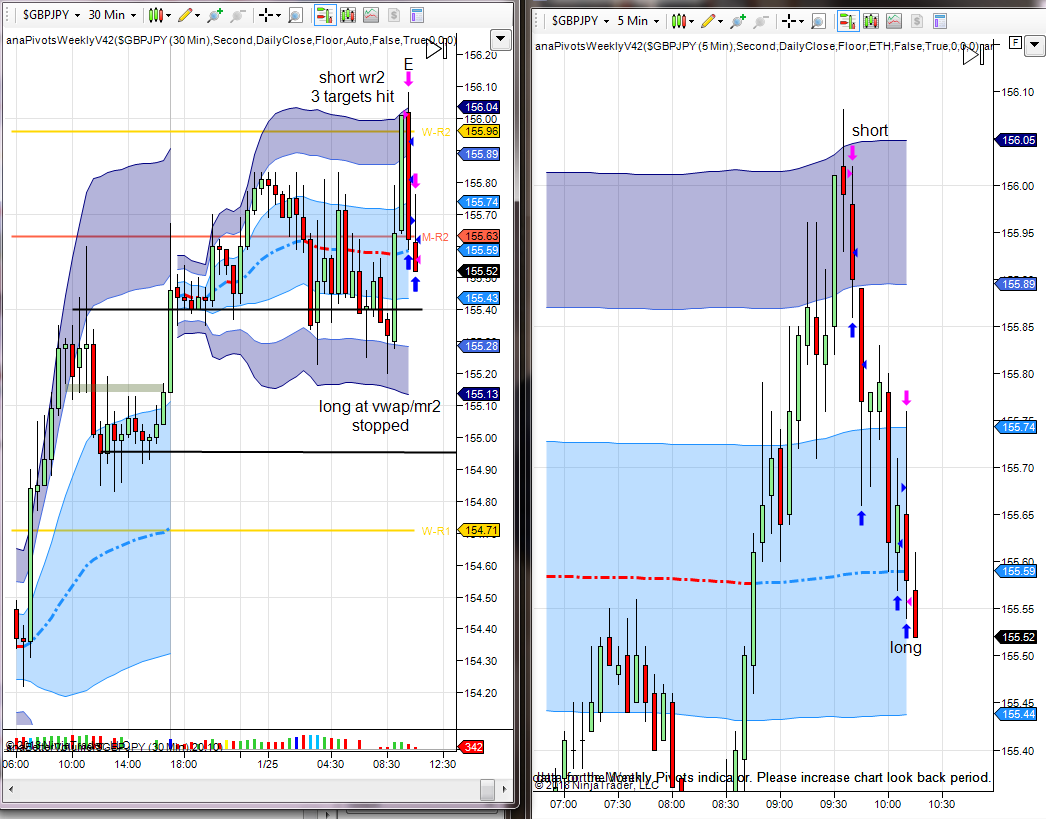The height and width of the screenshot is (819, 1046).
Task: Click zoom frame magnifier icon in 5 Min chart
Action: (818, 21)
